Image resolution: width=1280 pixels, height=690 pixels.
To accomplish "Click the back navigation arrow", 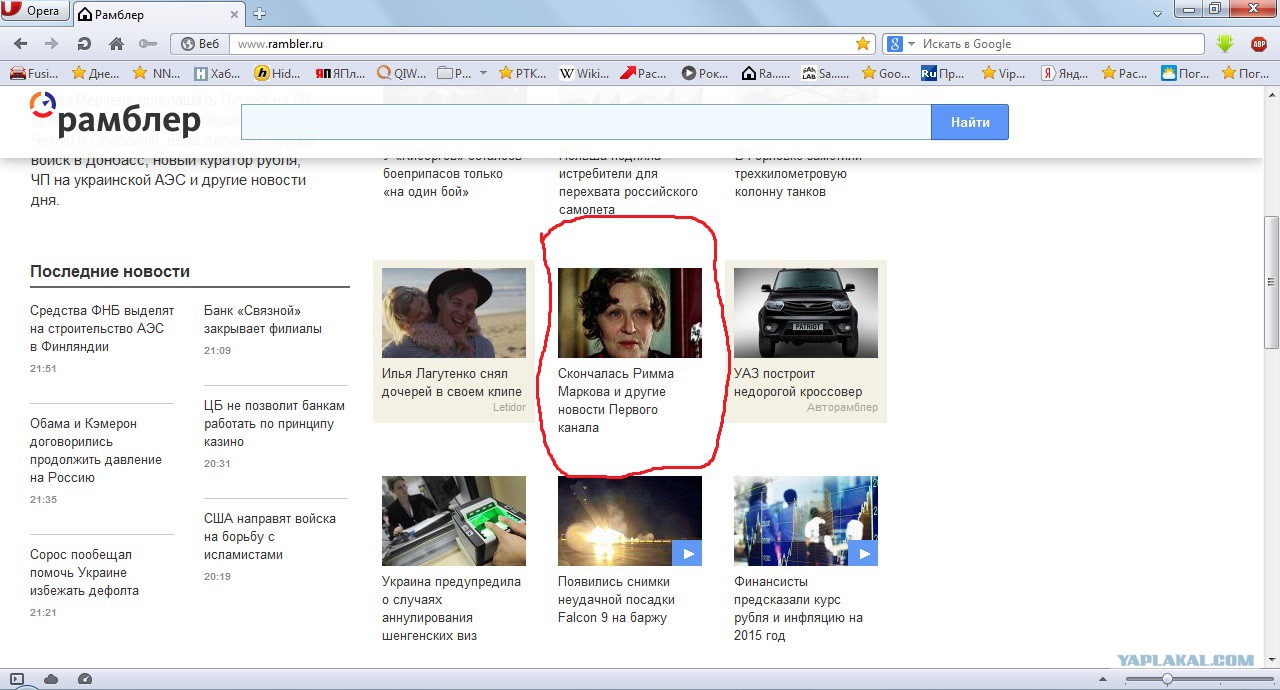I will point(21,44).
